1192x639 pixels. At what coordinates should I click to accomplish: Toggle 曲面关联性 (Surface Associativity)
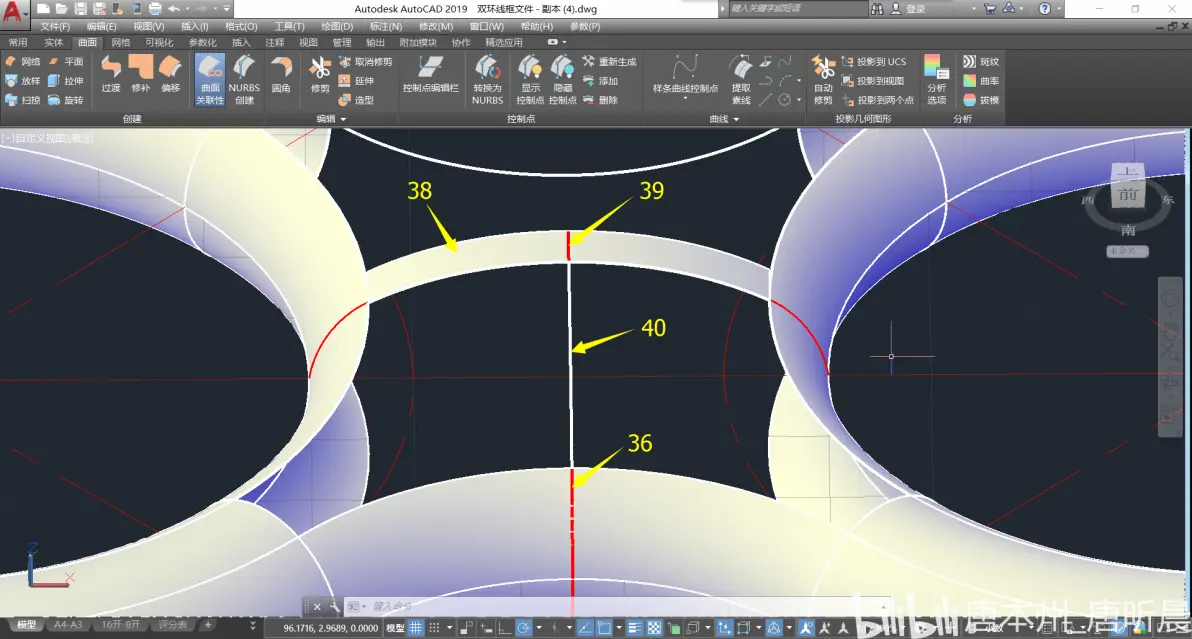(210, 80)
